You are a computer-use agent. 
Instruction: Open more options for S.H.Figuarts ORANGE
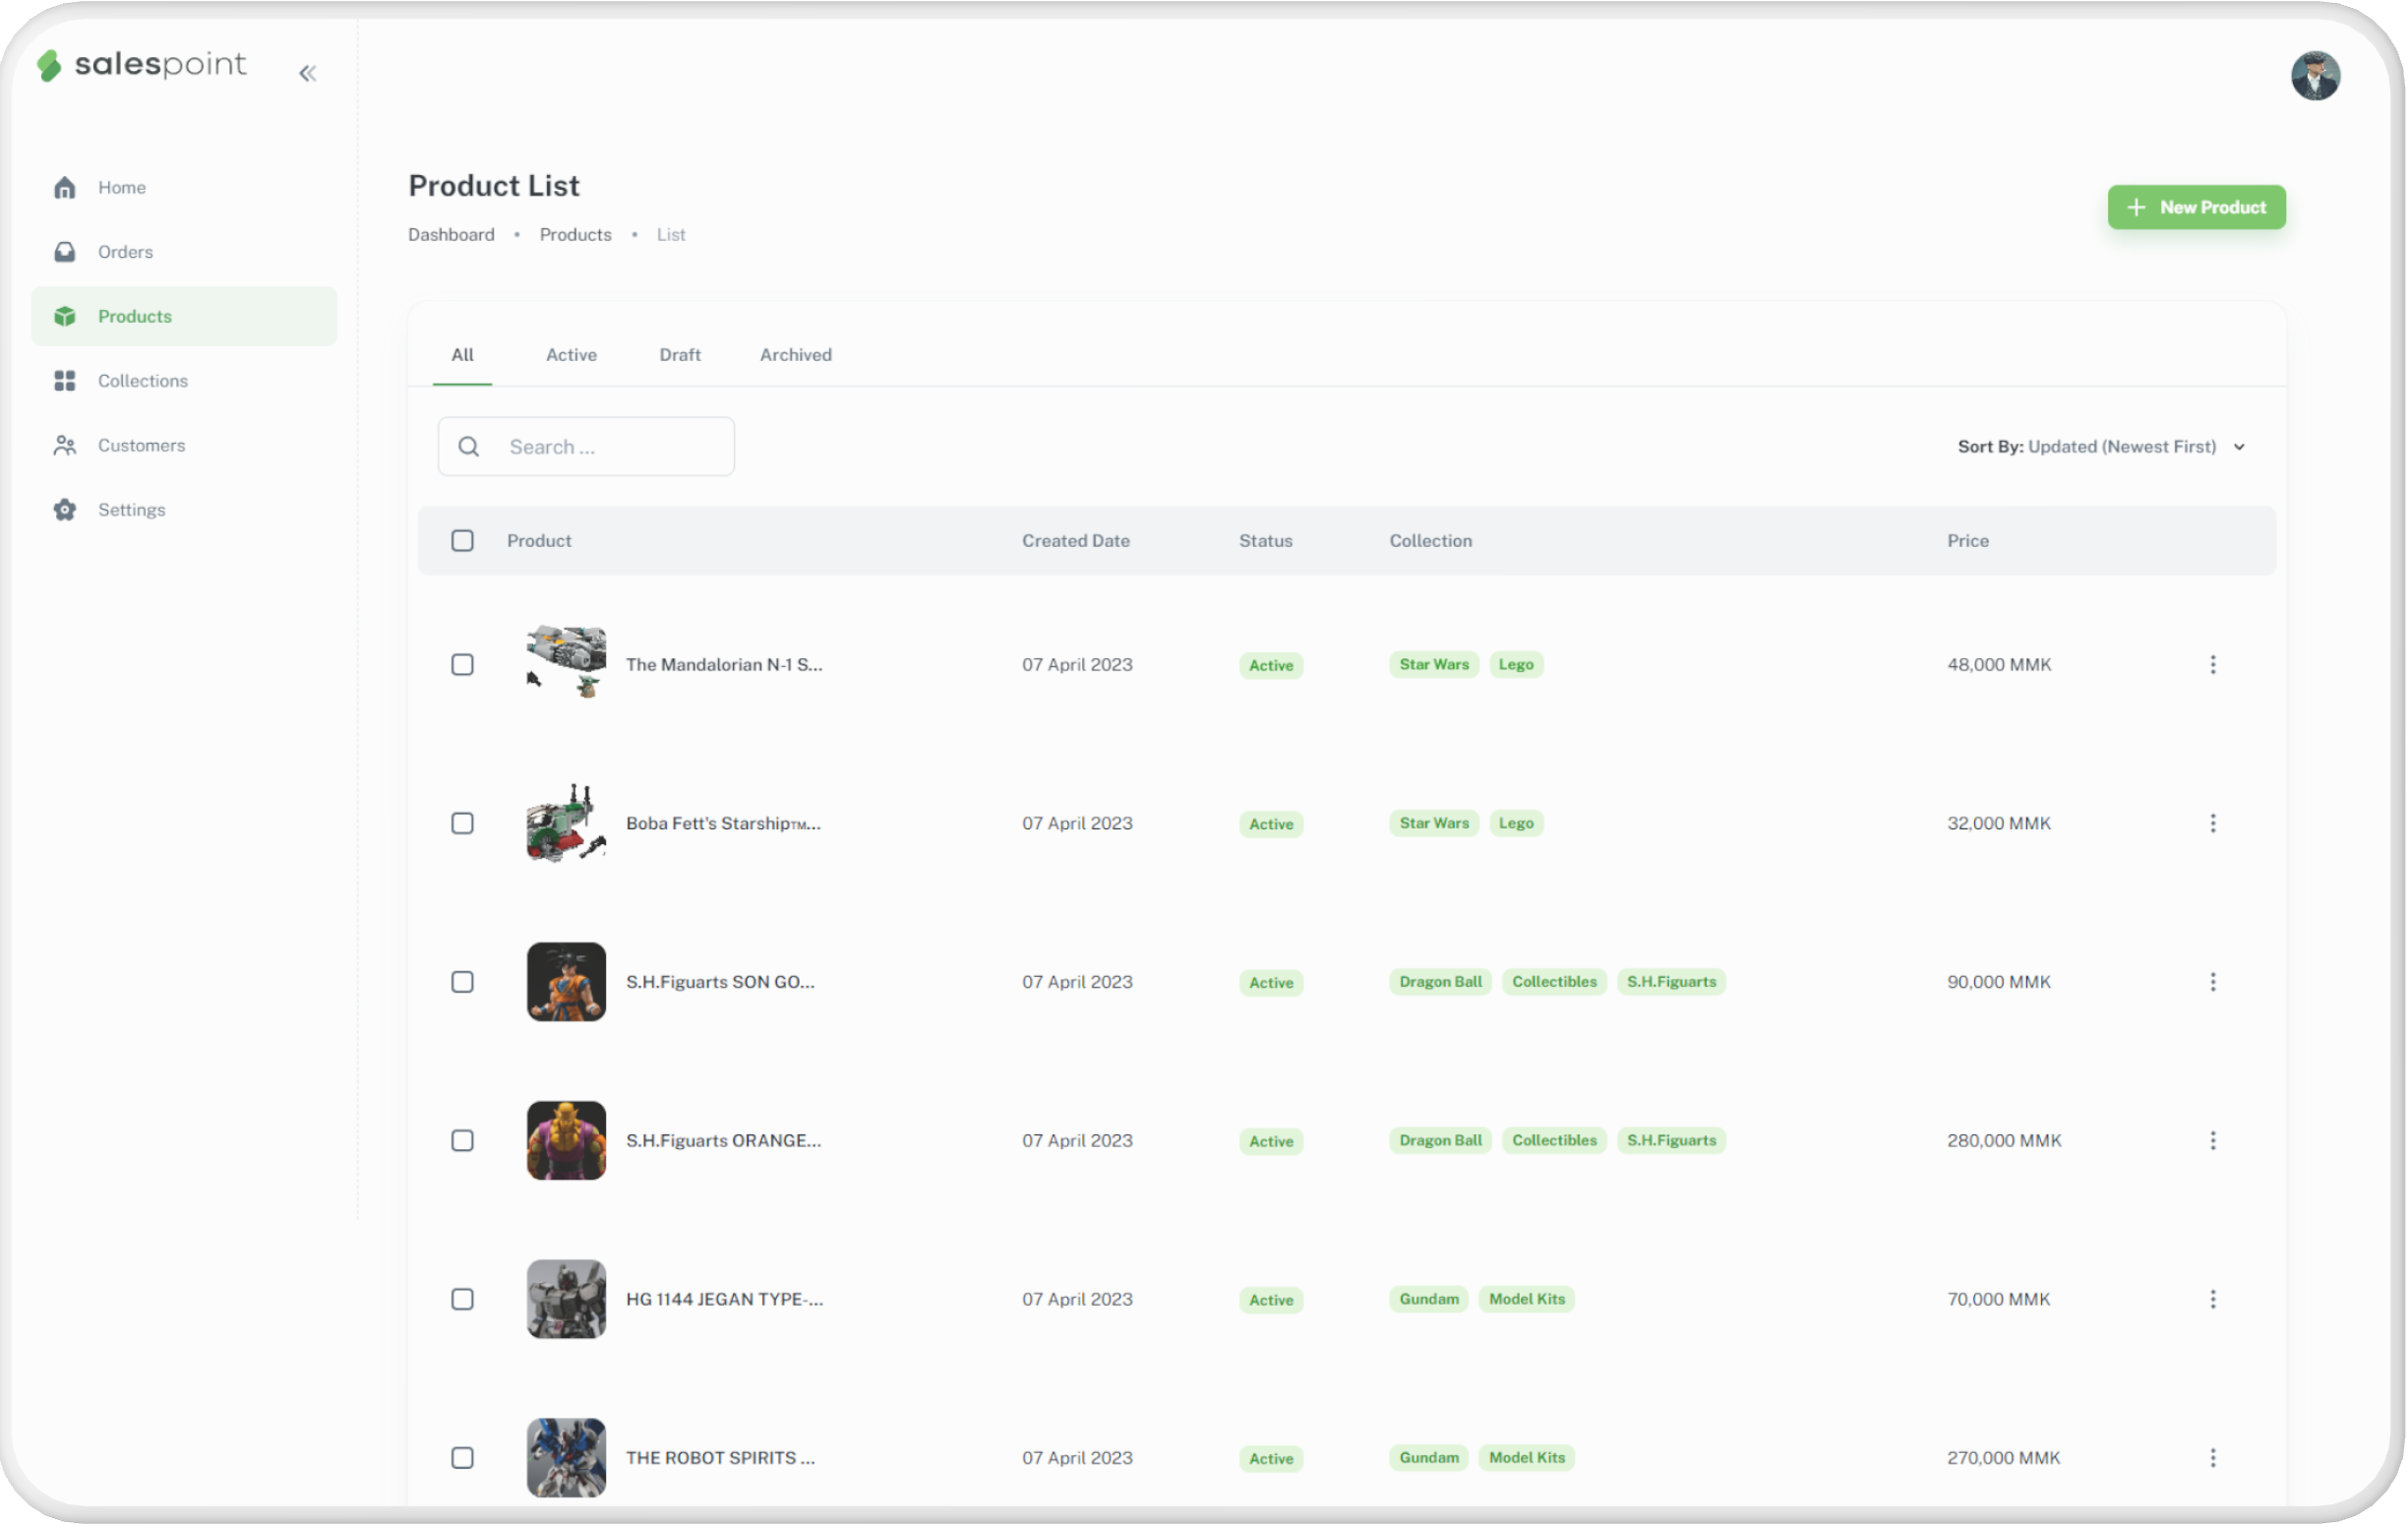click(2212, 1141)
